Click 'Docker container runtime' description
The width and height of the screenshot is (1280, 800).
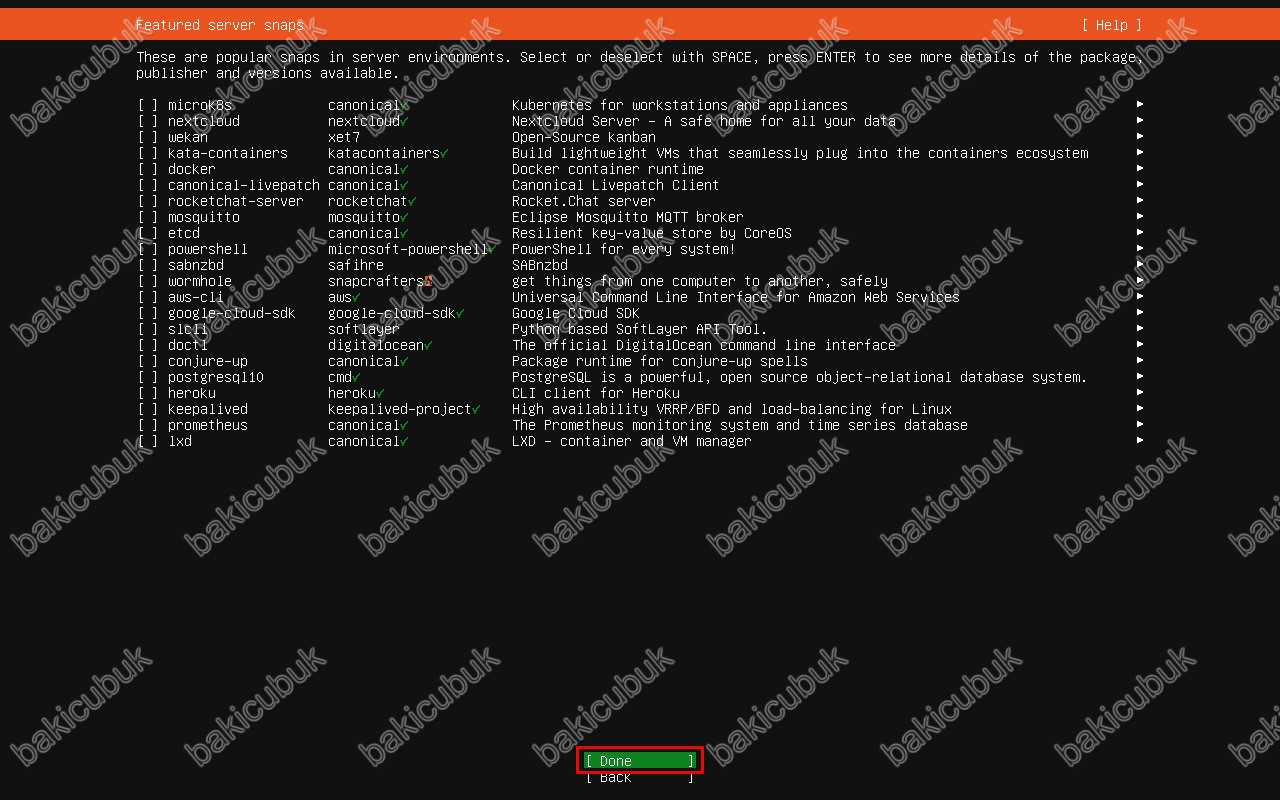[x=608, y=169]
